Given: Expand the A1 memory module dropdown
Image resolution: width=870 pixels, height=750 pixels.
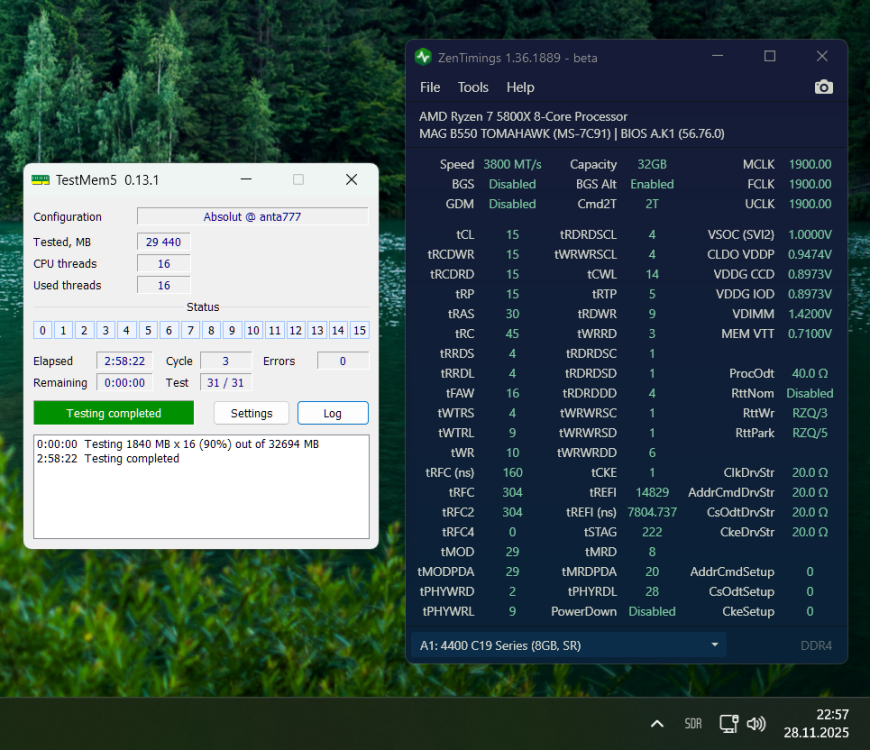Looking at the screenshot, I should [x=715, y=645].
